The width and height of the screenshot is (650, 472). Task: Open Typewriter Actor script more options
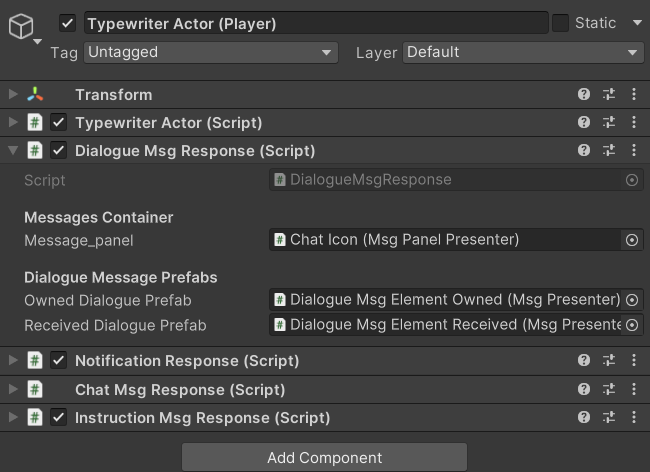click(x=634, y=123)
